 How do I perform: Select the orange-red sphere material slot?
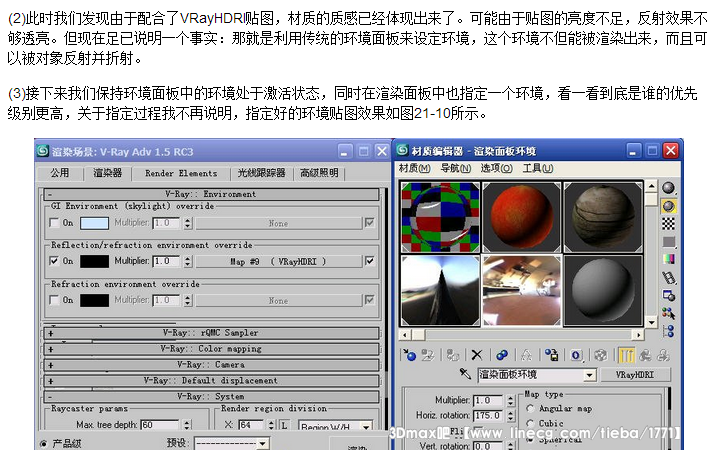point(521,217)
